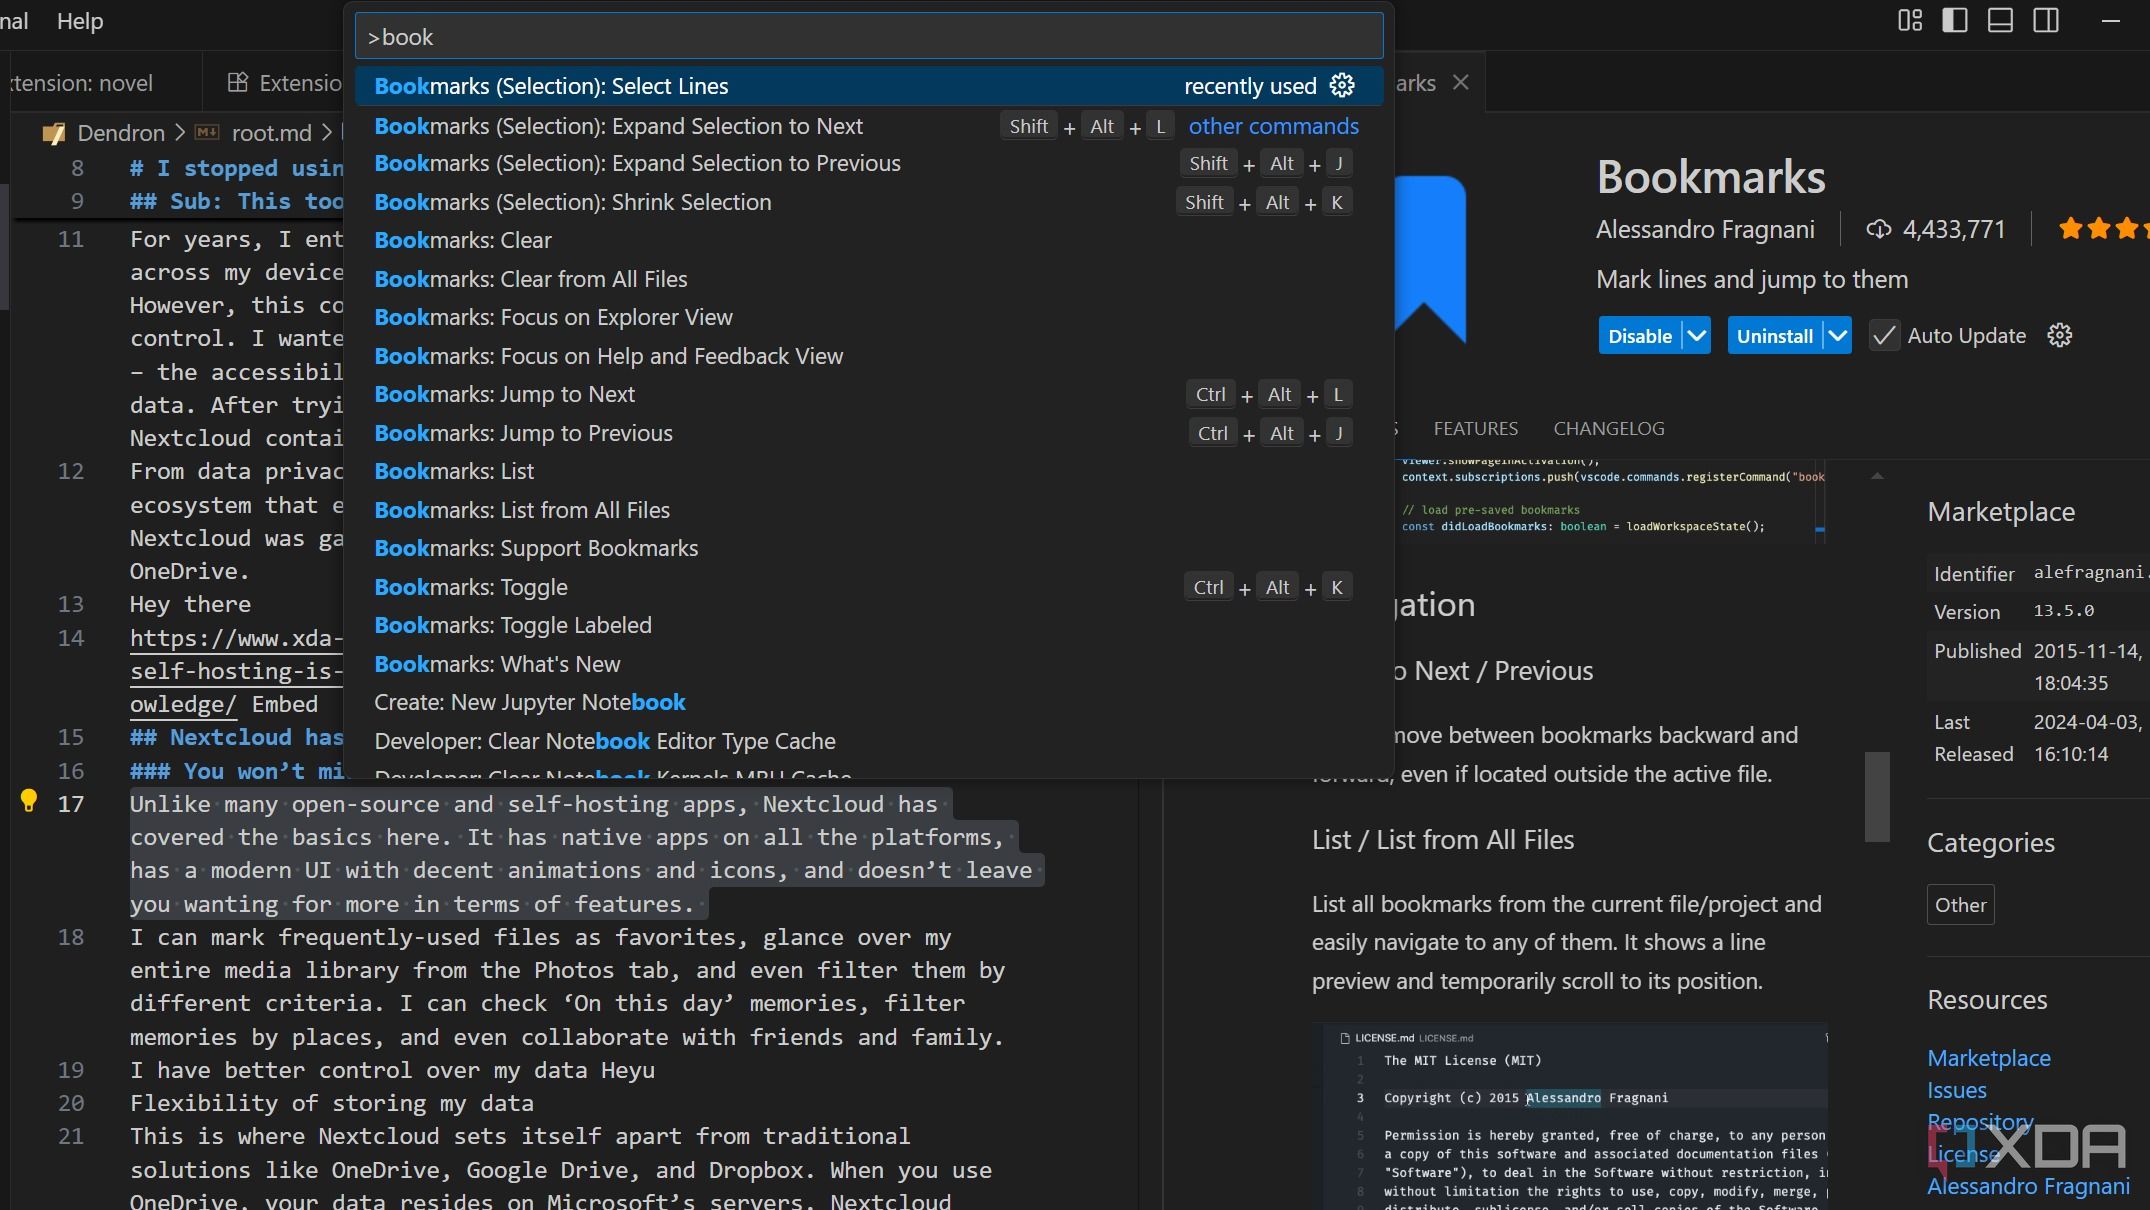Open dropdown arrow next to Disable
The image size is (2150, 1210).
coord(1696,336)
